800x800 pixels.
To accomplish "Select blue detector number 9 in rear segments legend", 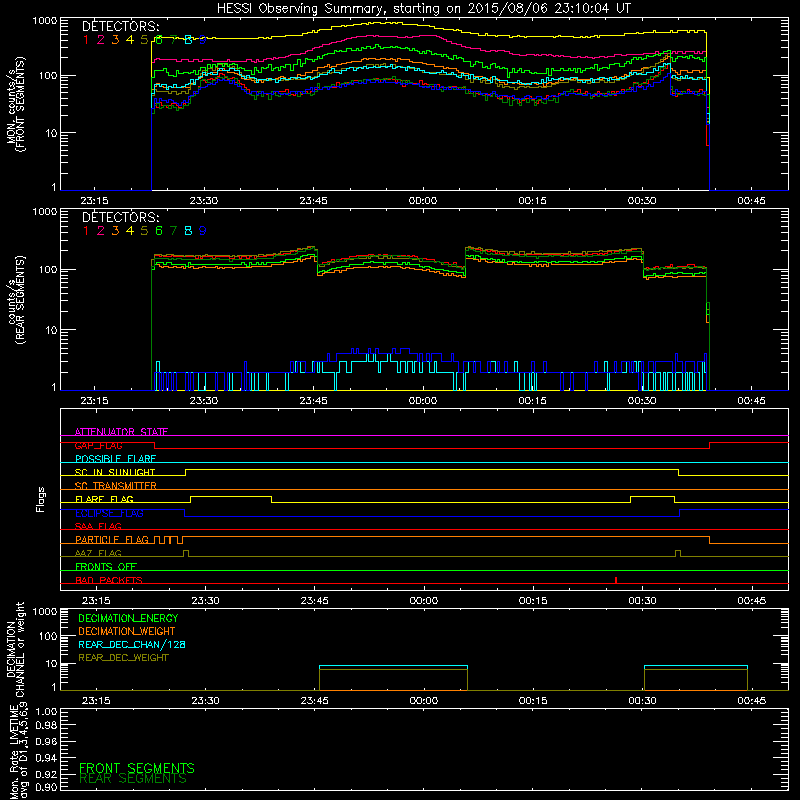I will (x=203, y=231).
